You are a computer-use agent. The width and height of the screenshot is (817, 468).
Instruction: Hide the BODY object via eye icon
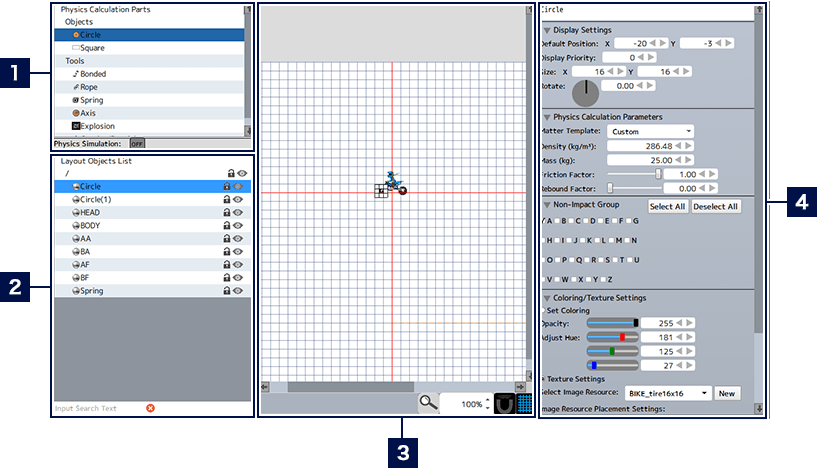pos(238,226)
